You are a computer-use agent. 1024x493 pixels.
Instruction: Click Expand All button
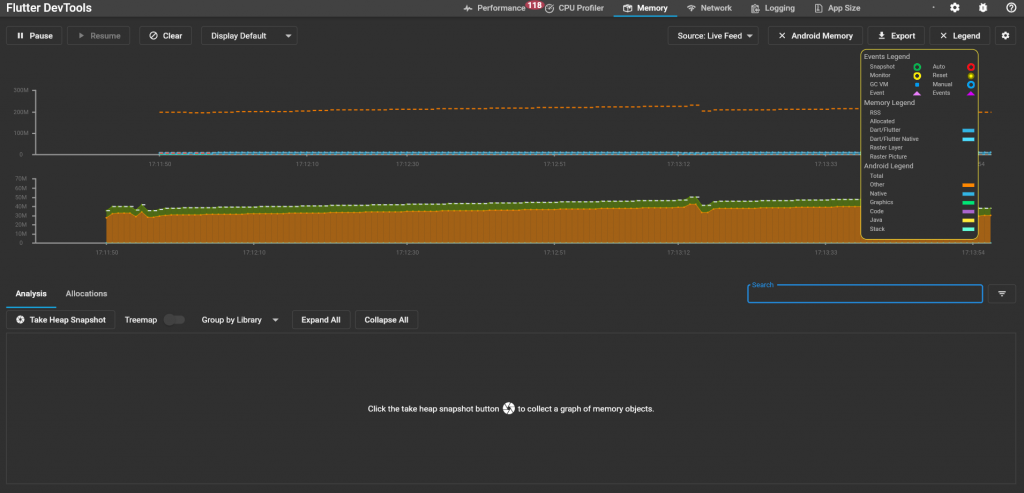pyautogui.click(x=321, y=320)
